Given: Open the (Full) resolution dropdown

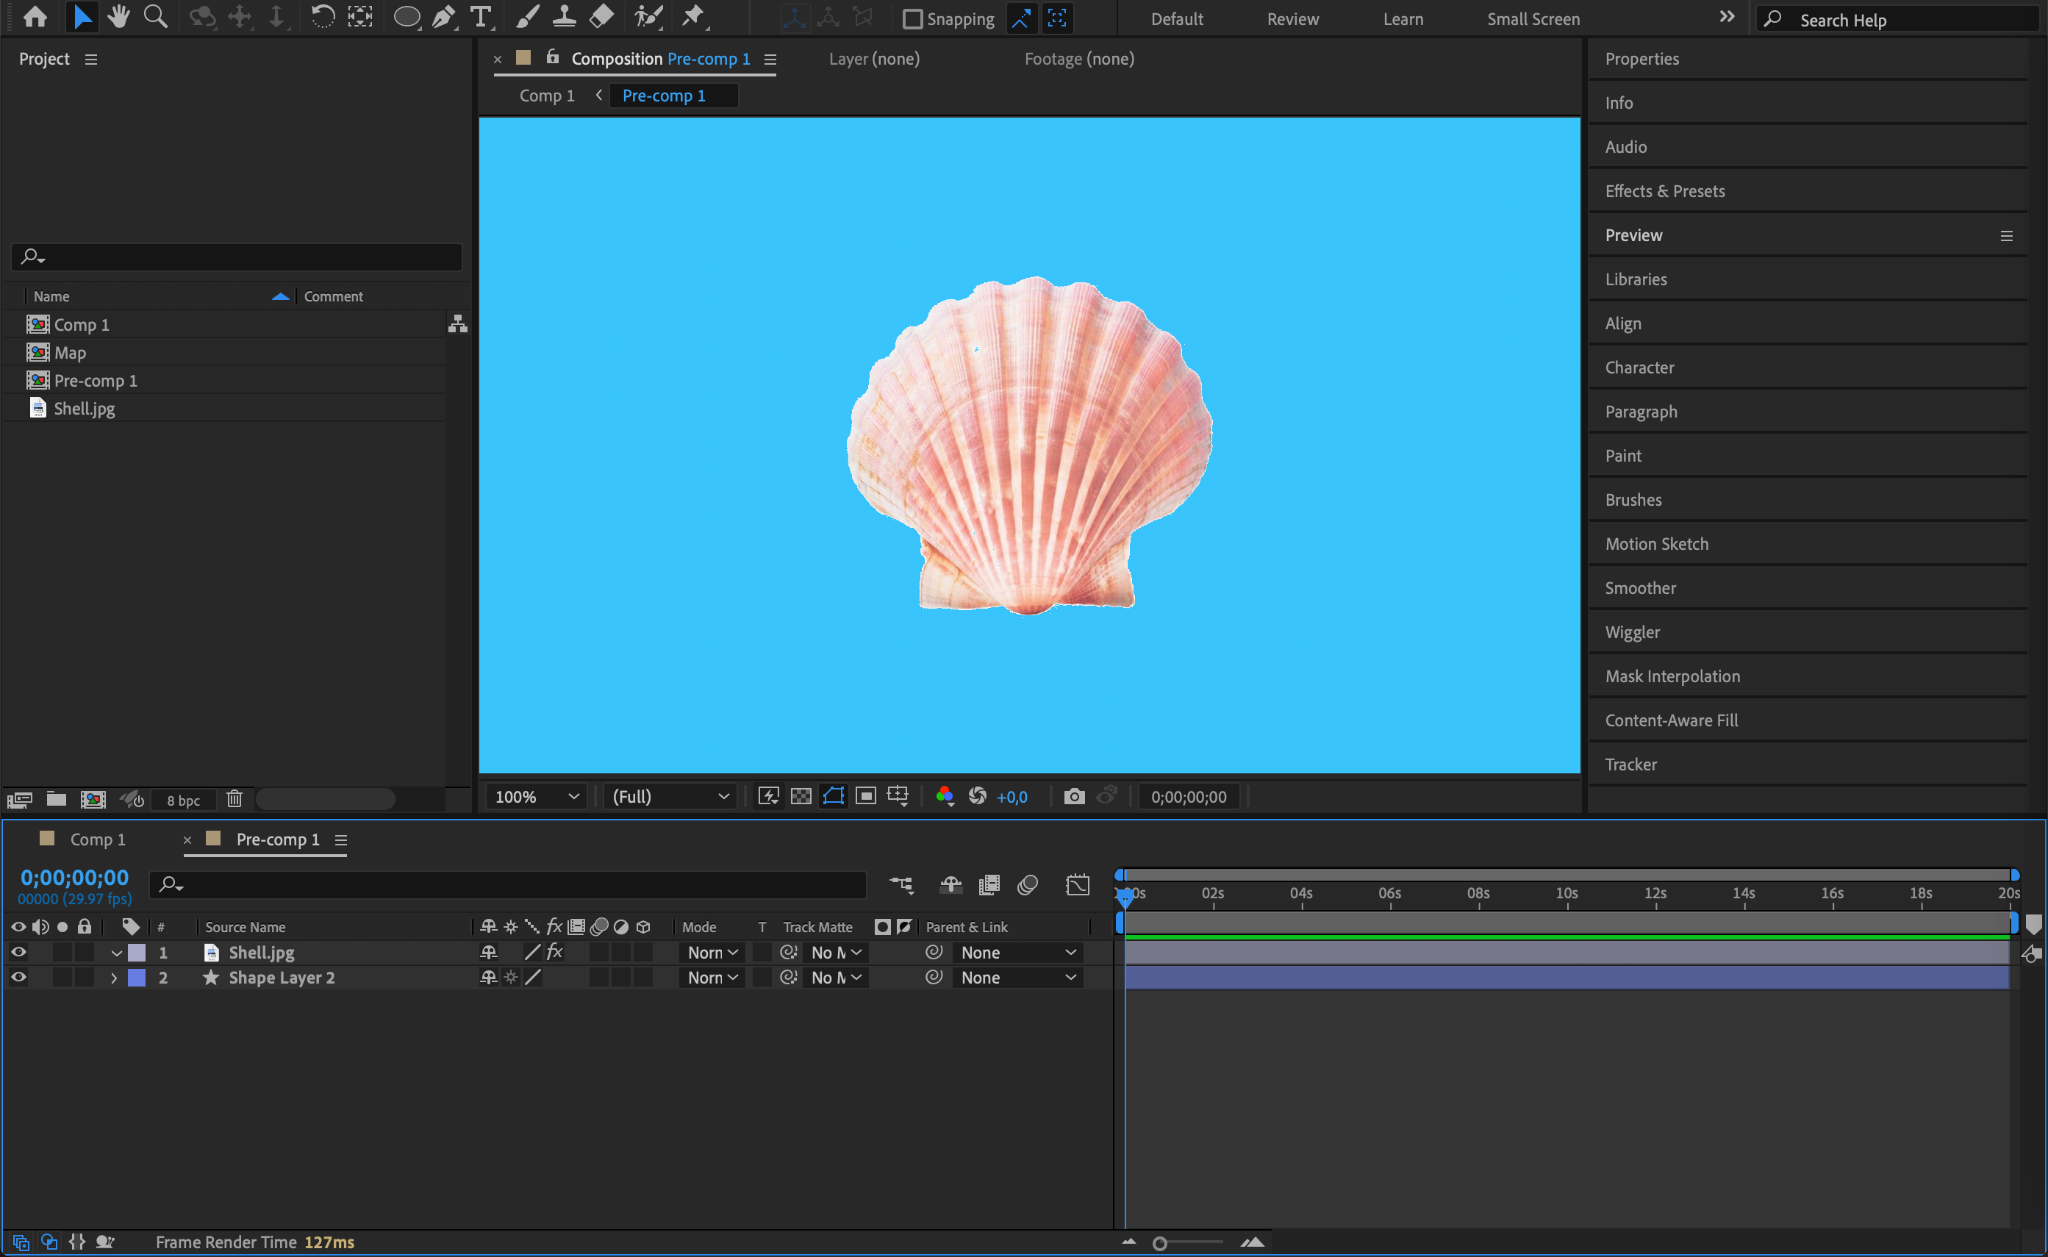Looking at the screenshot, I should point(670,796).
